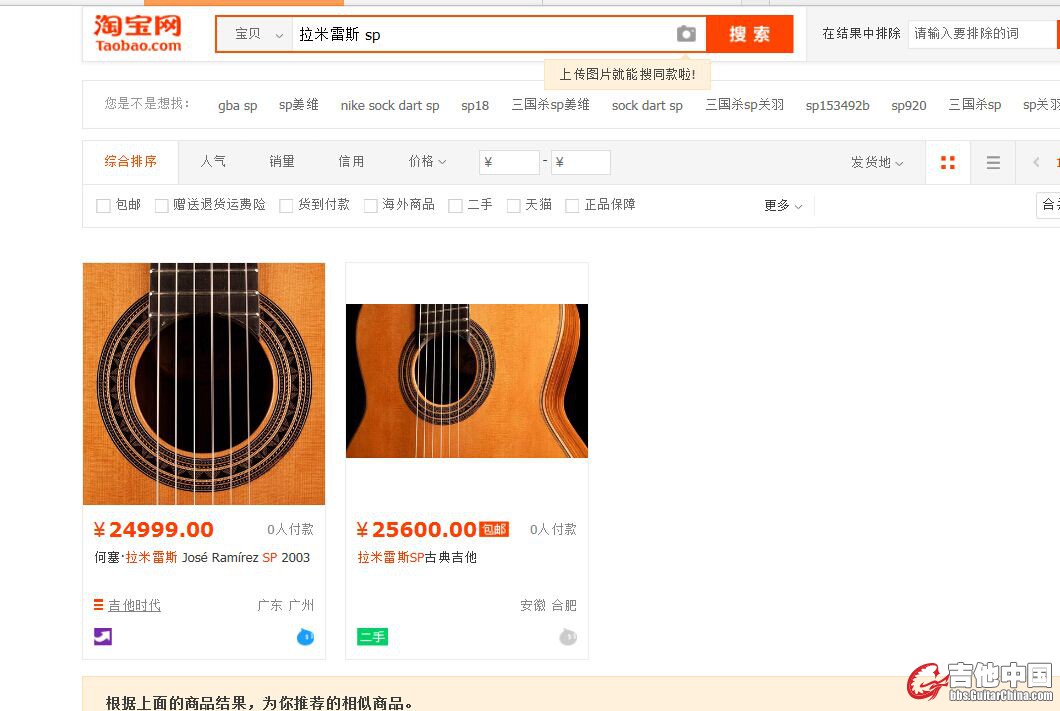Click the price ¥24999.00
The image size is (1060, 711).
click(153, 529)
